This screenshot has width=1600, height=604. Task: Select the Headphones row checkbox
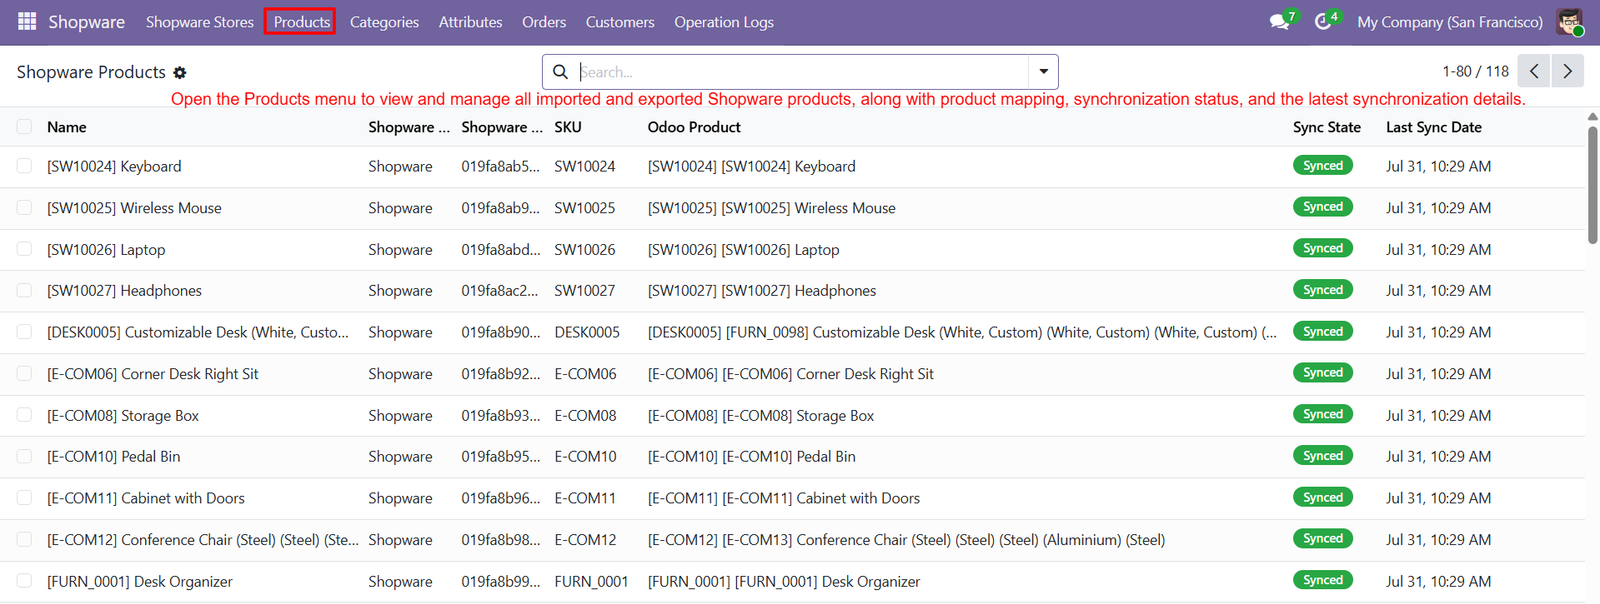(x=24, y=291)
